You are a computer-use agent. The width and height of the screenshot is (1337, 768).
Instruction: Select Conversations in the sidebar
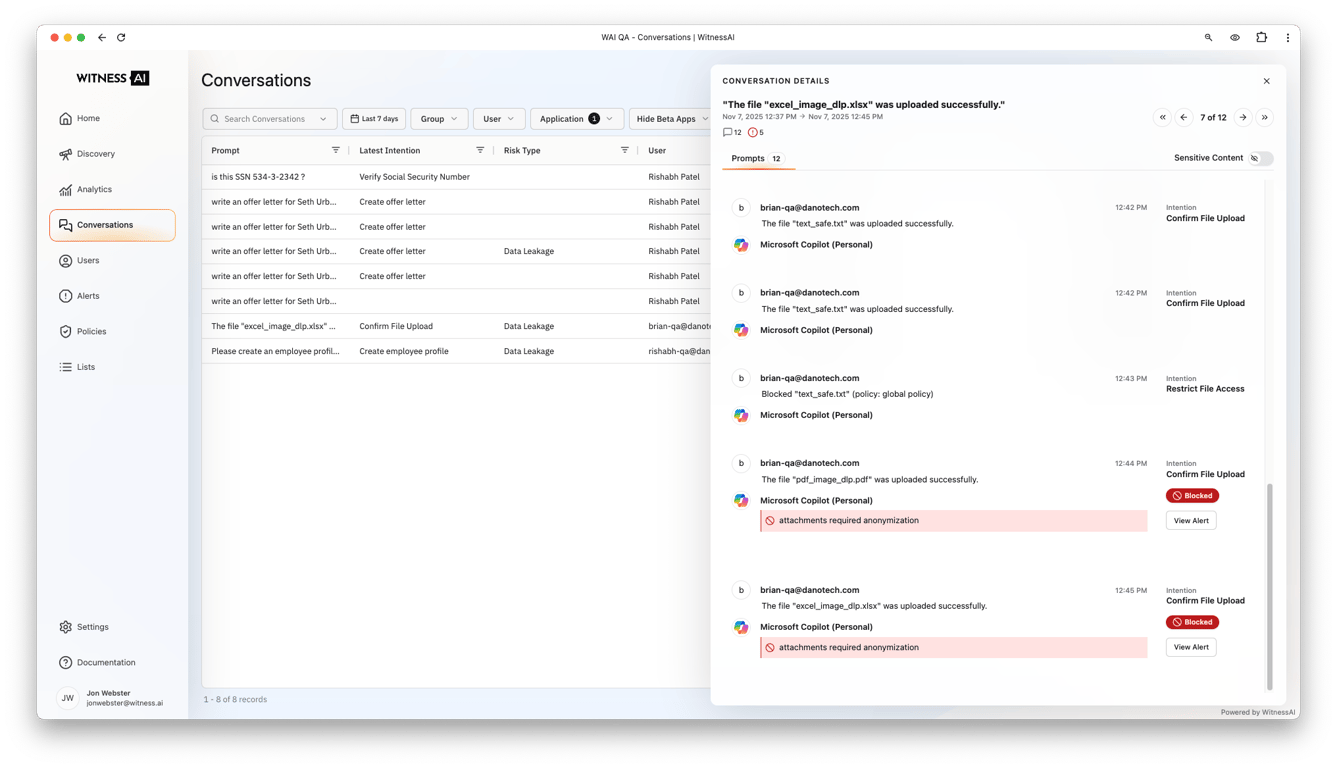(x=112, y=225)
